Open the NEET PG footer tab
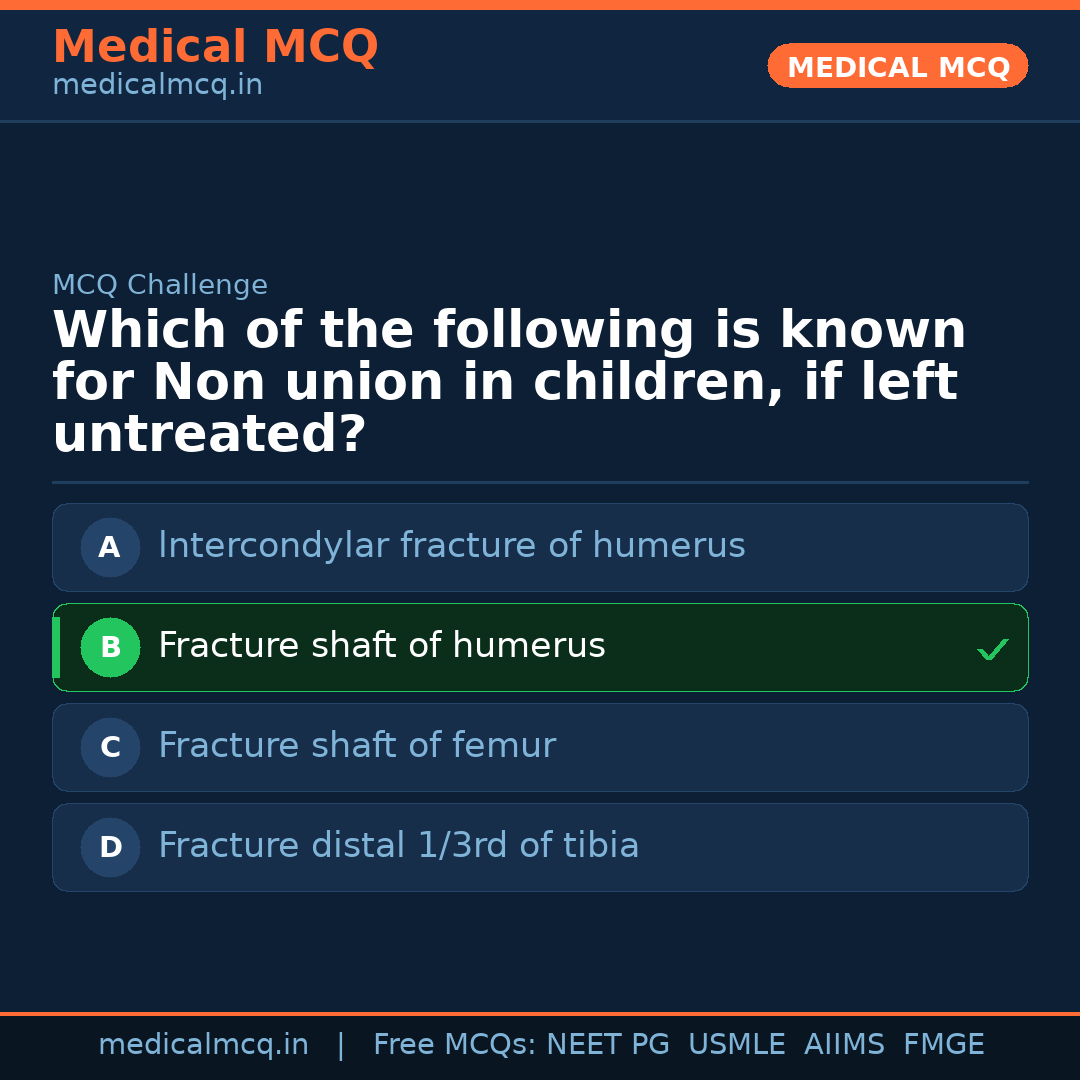This screenshot has height=1080, width=1080. (607, 1044)
